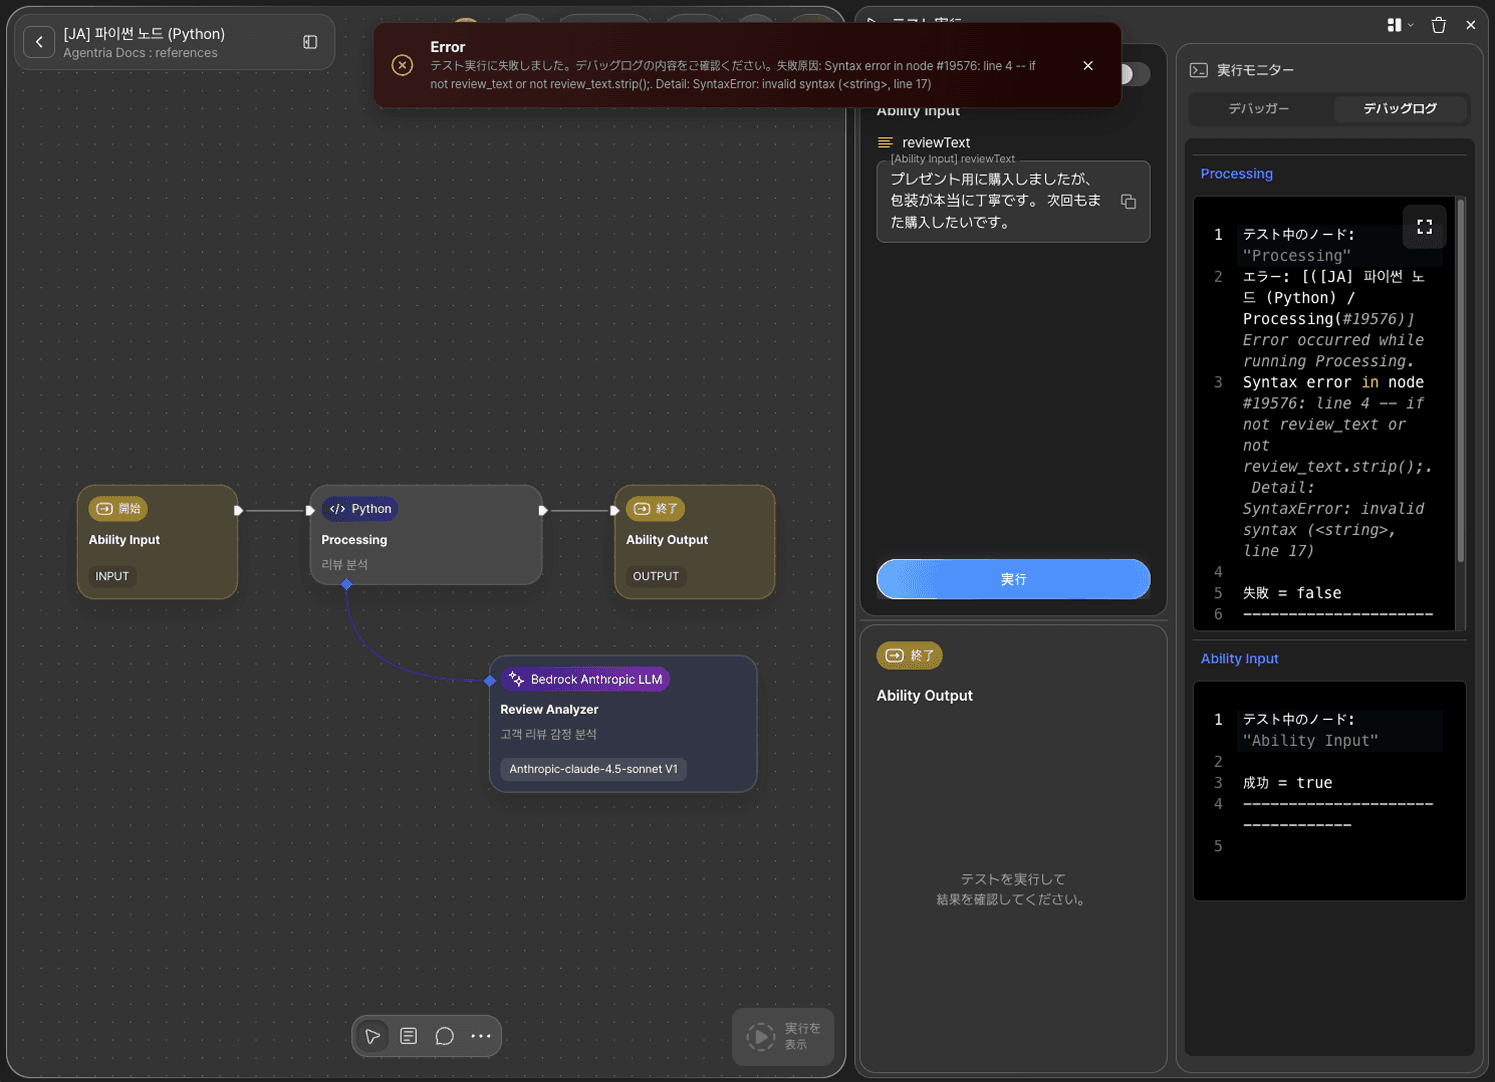Open the notes tool in canvas toolbar
1495x1082 pixels.
(x=409, y=1036)
